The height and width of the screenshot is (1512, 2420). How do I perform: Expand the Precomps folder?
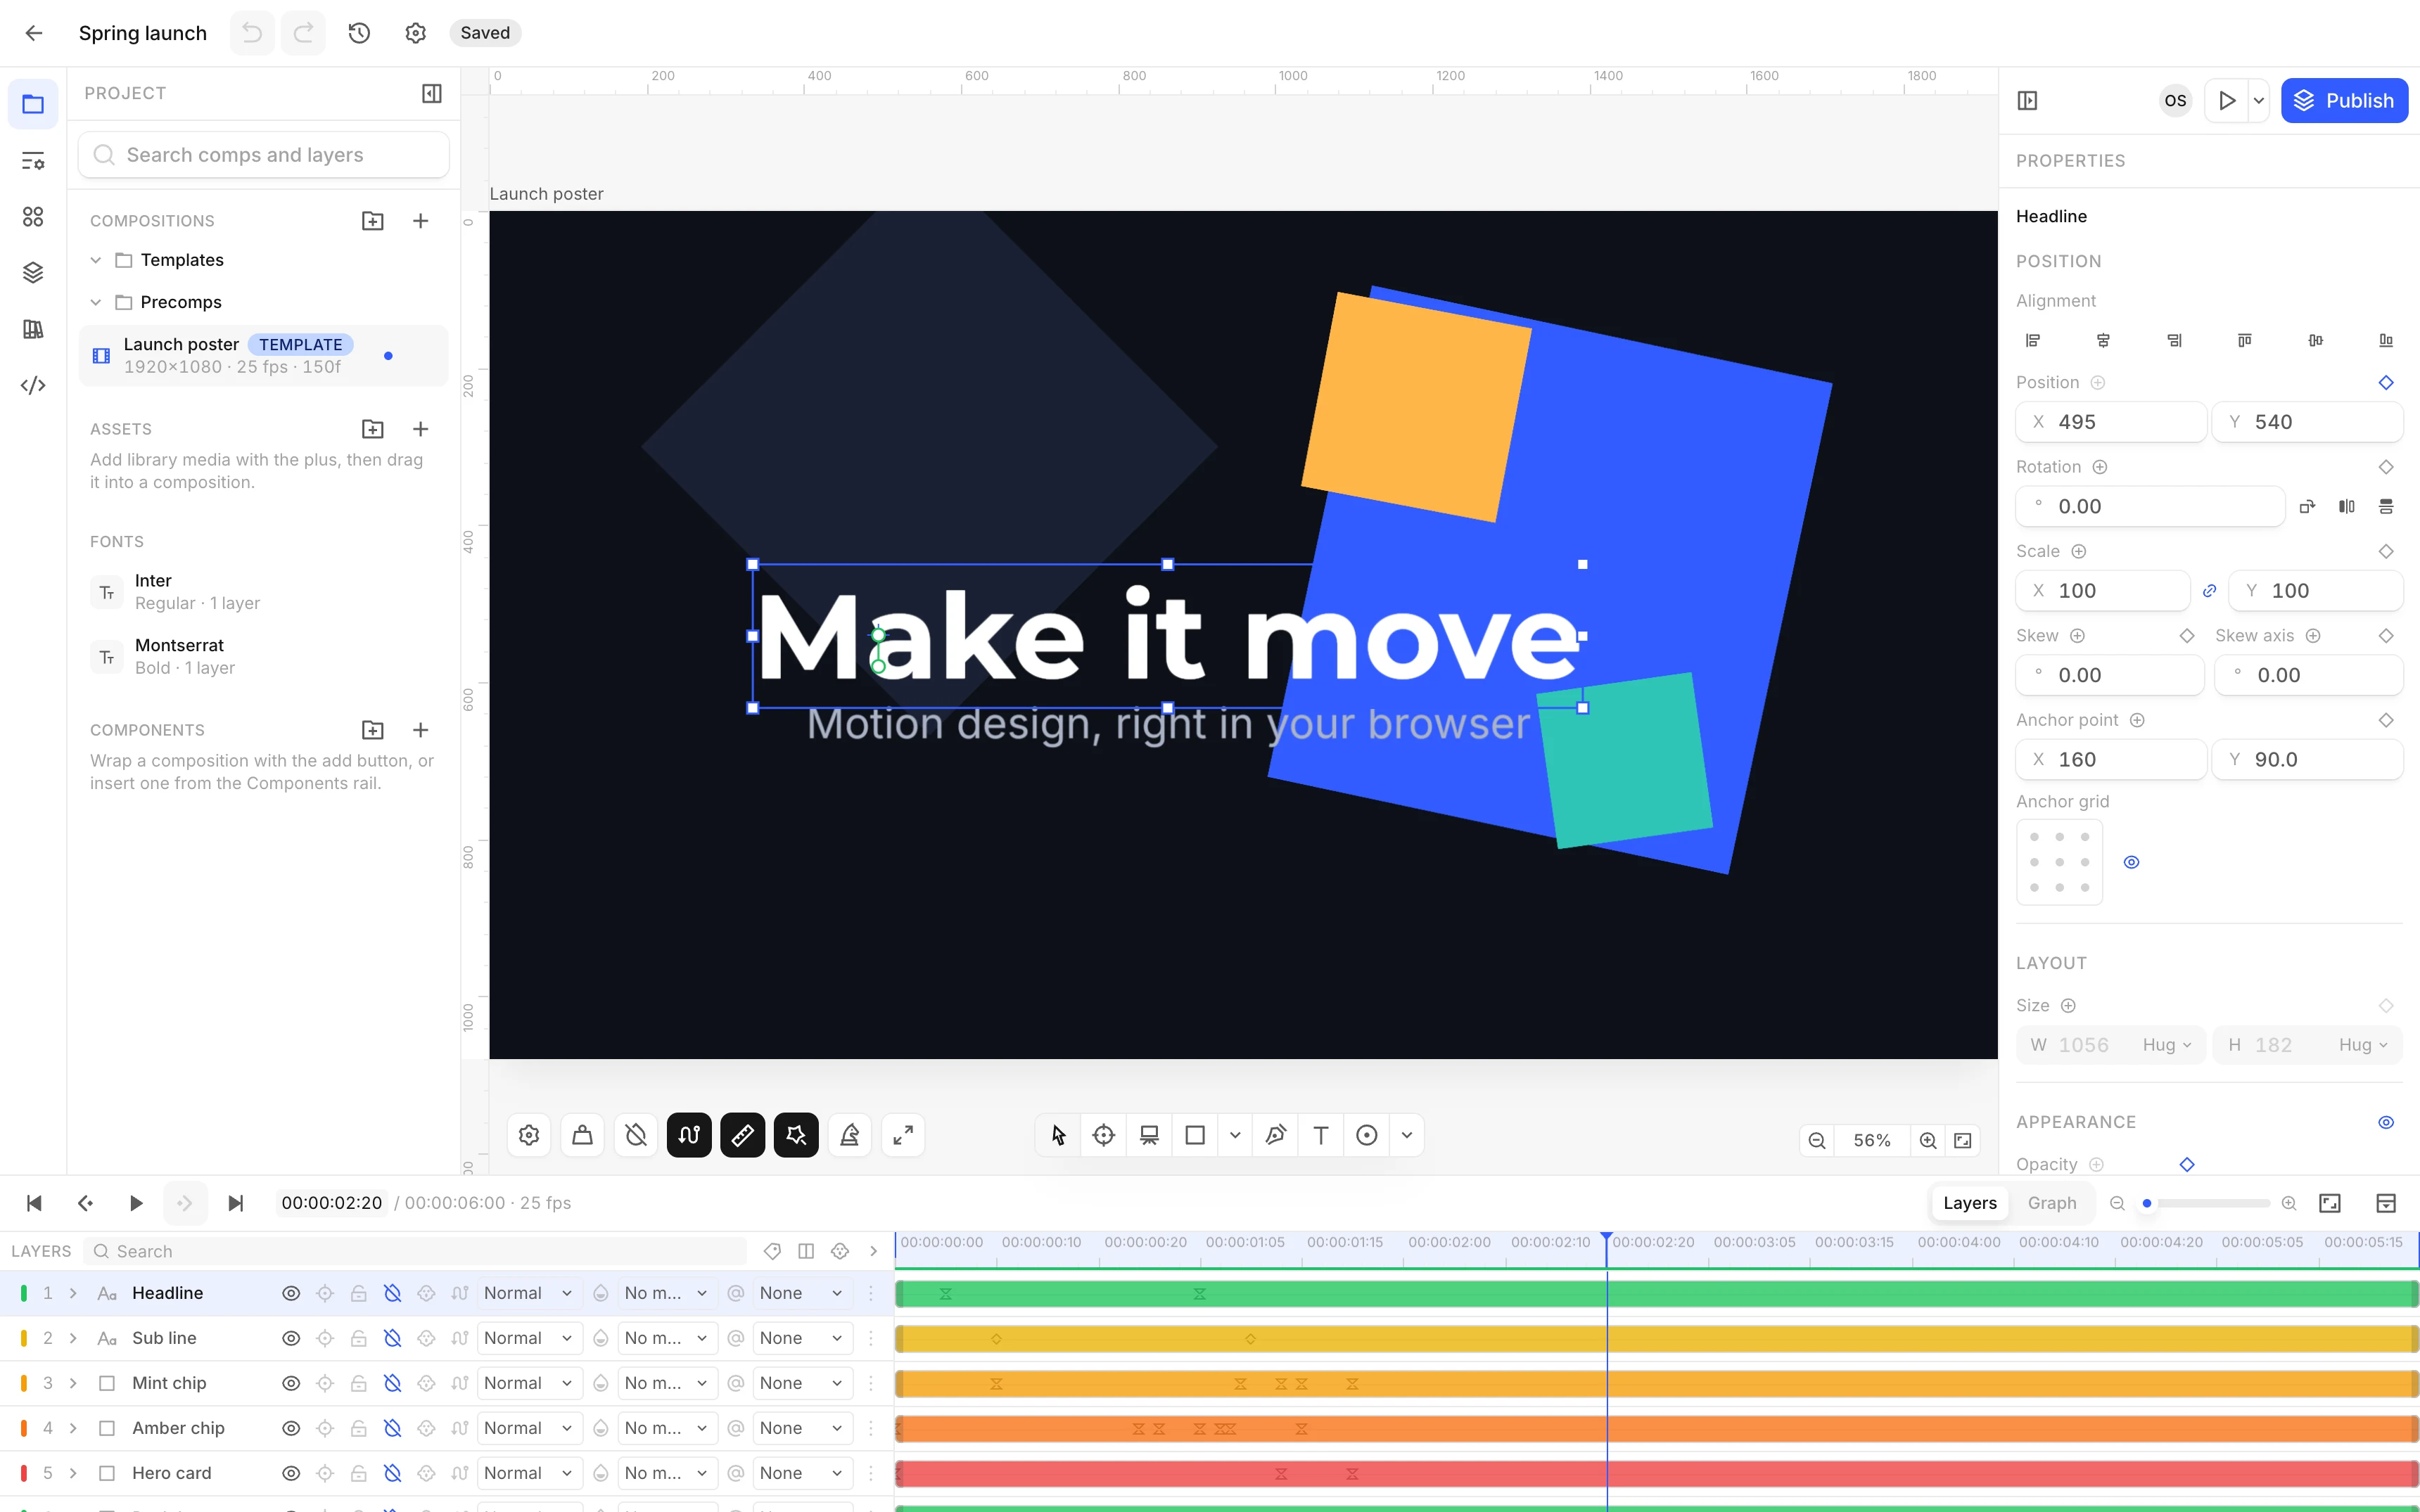click(x=96, y=302)
